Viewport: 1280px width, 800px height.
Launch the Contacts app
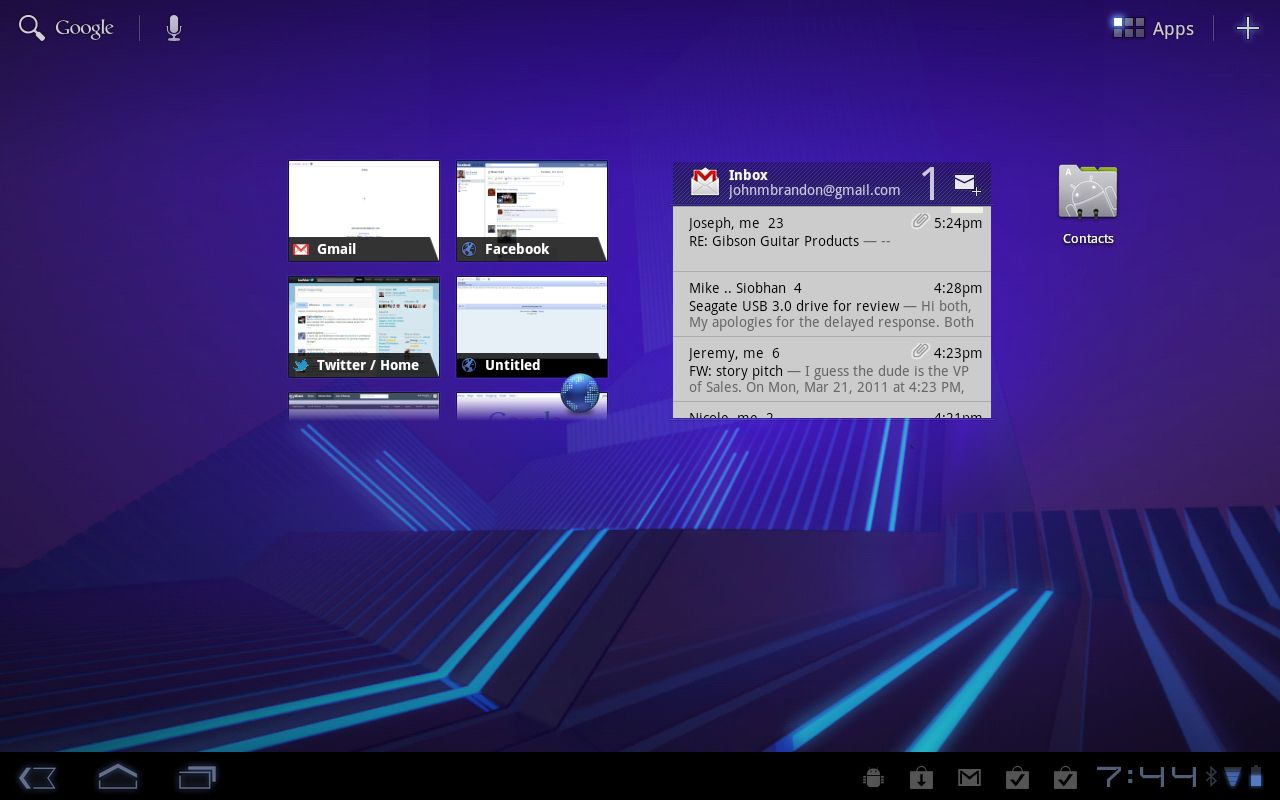pos(1088,205)
